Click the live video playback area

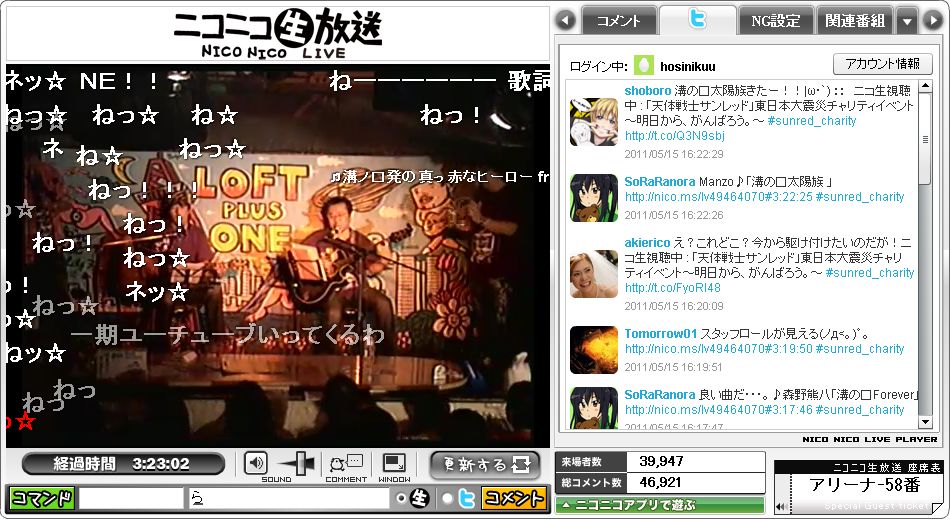tap(278, 256)
